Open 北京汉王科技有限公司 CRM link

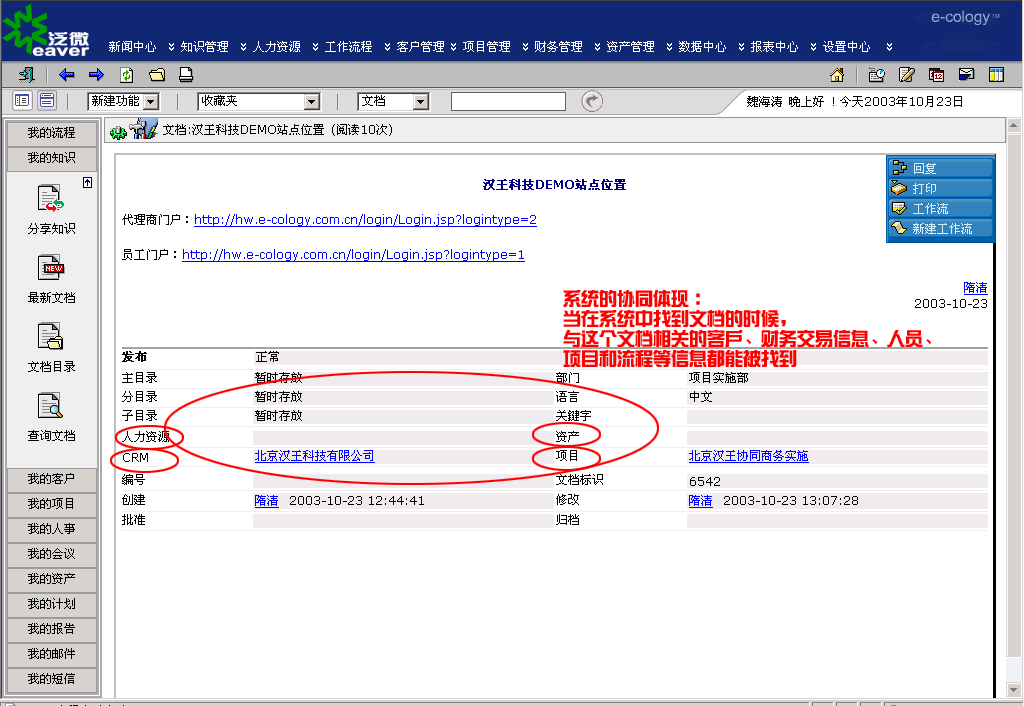tap(314, 456)
